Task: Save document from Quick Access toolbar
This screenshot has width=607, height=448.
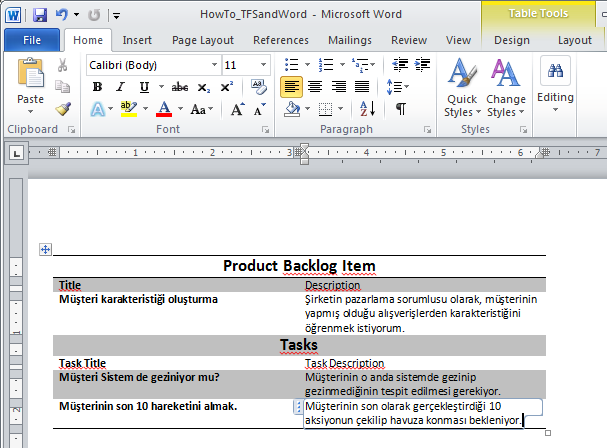Action: coord(40,15)
